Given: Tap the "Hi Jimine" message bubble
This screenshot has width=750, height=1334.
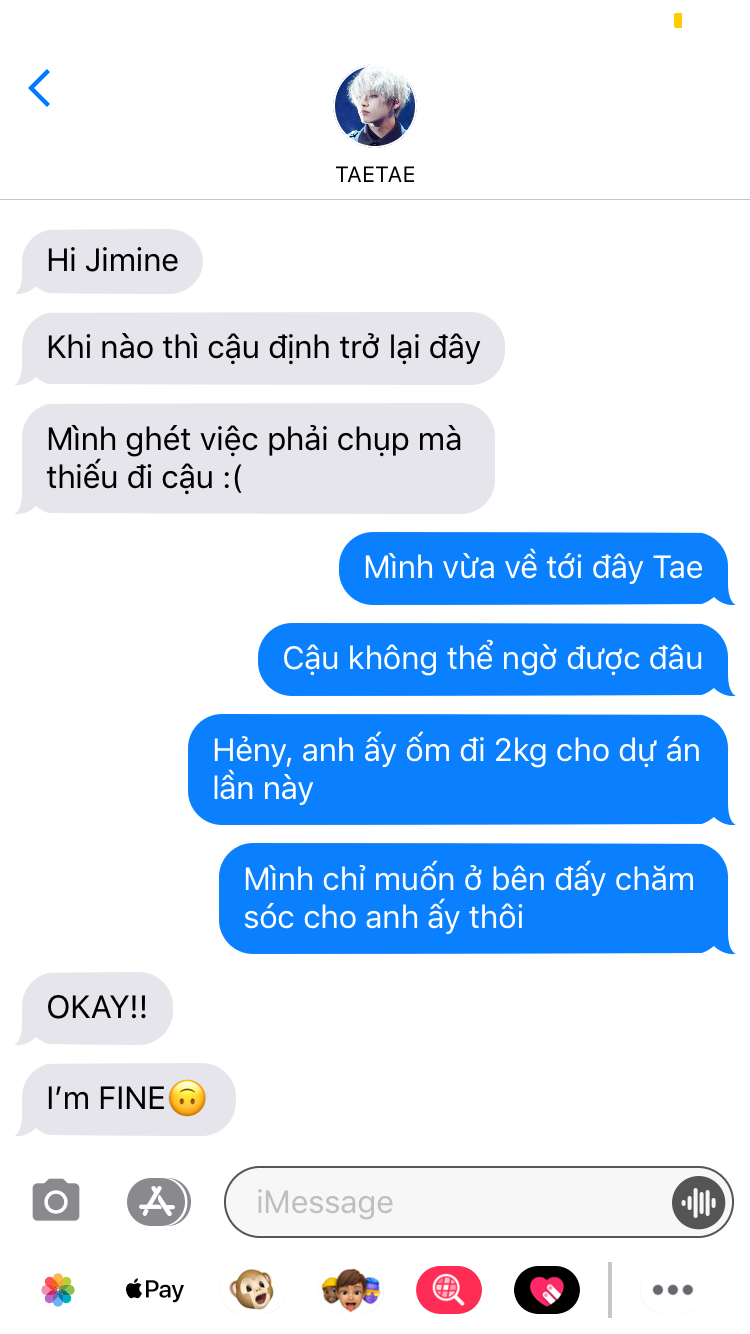Looking at the screenshot, I should click(110, 261).
